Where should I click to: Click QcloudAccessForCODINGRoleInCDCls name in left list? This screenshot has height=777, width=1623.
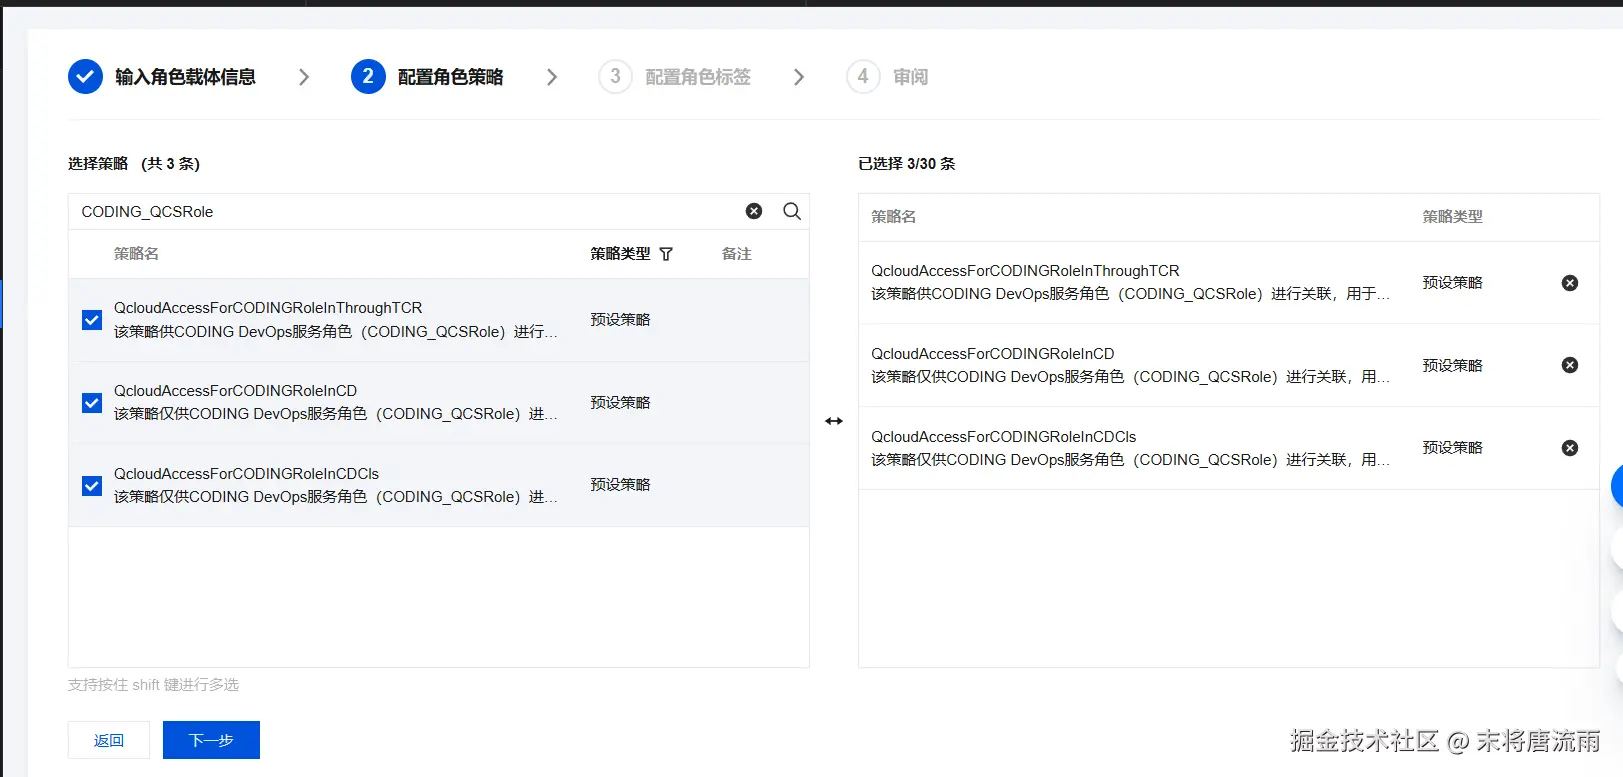246,474
